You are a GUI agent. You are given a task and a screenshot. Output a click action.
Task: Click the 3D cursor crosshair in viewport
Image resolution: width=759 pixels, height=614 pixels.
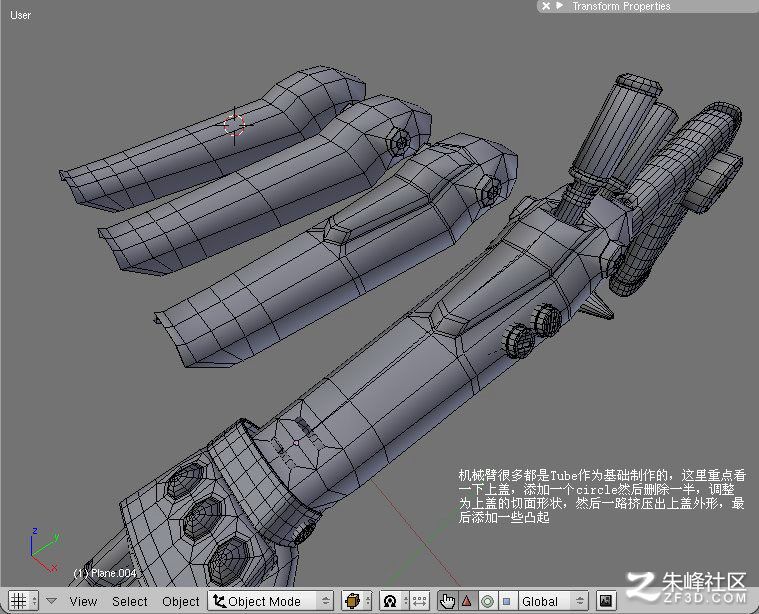tap(234, 125)
